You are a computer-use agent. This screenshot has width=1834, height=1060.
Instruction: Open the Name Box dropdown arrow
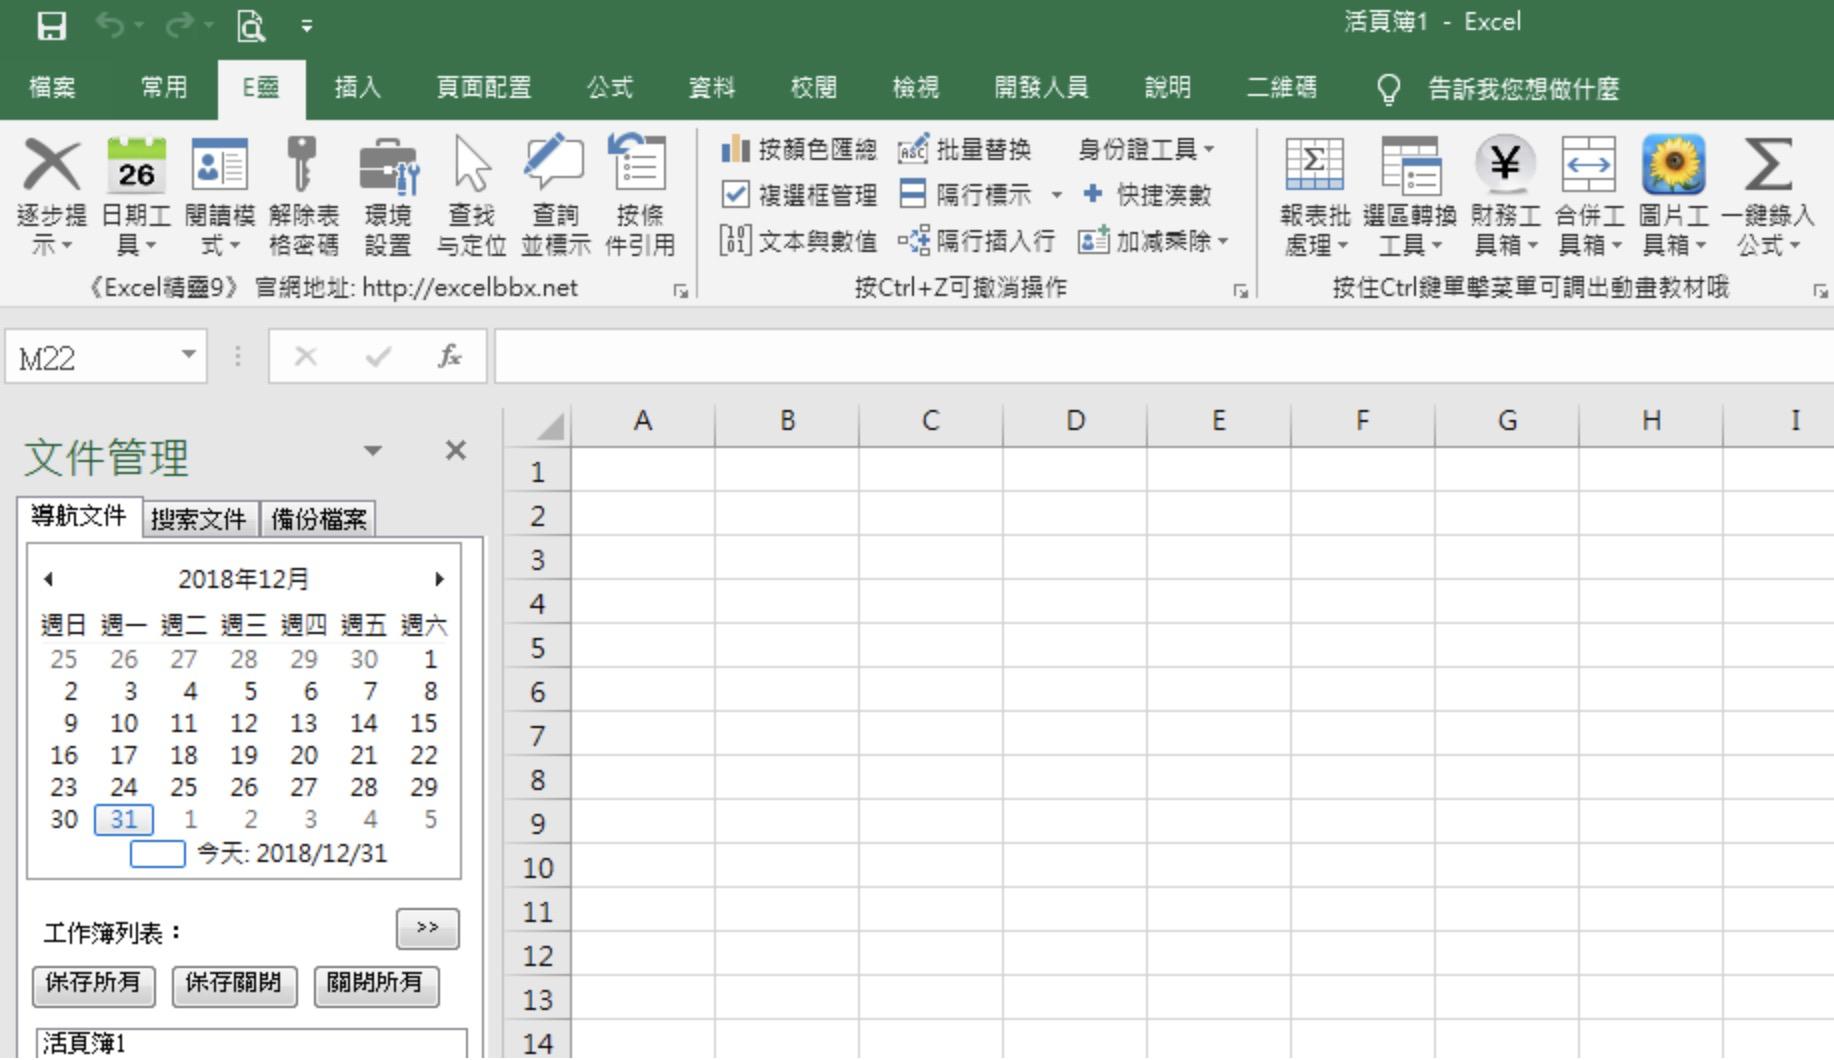[188, 355]
